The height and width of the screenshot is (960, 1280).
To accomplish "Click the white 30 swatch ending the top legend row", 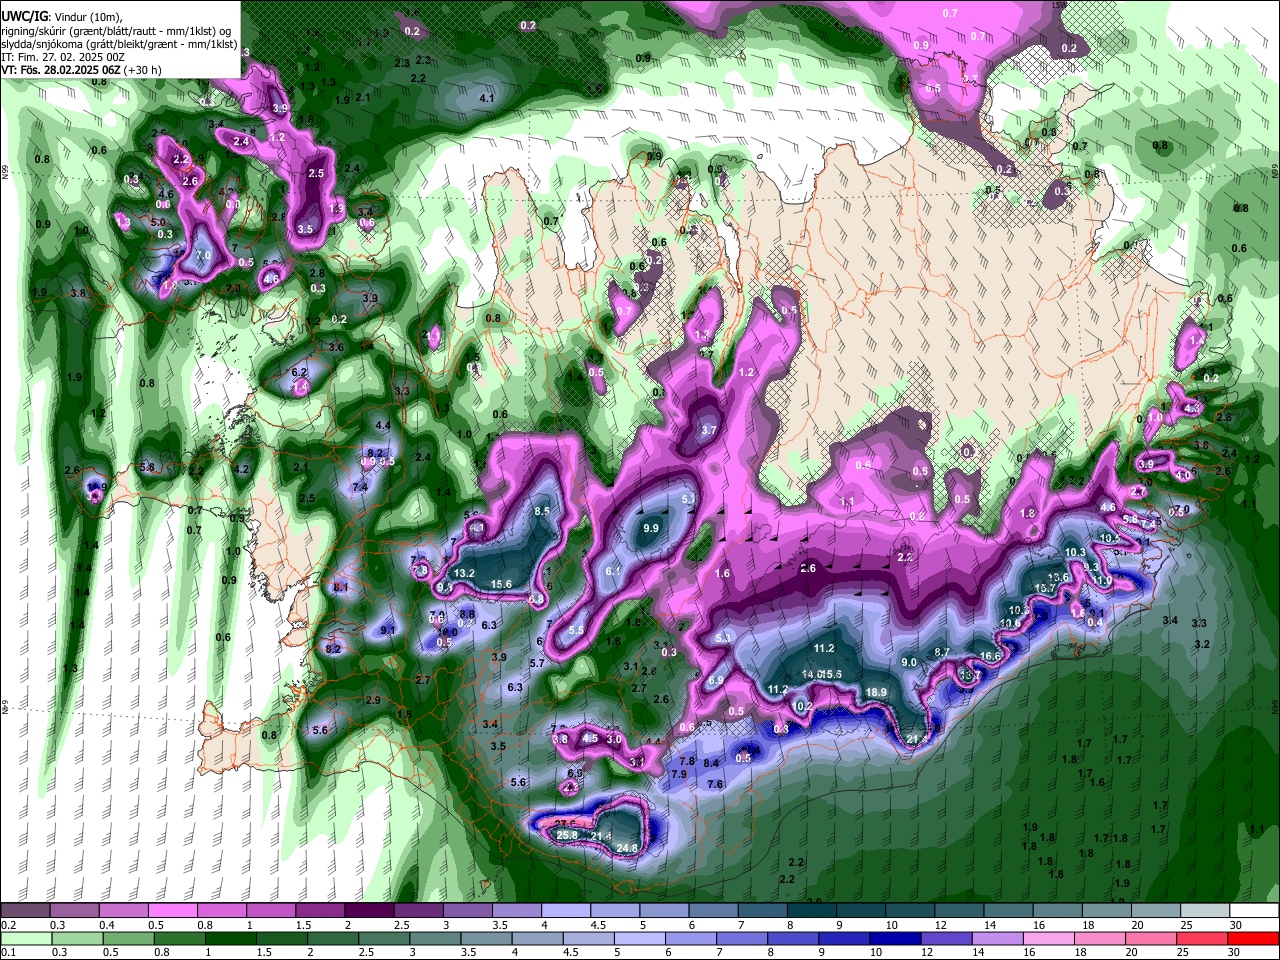I will coord(1254,911).
